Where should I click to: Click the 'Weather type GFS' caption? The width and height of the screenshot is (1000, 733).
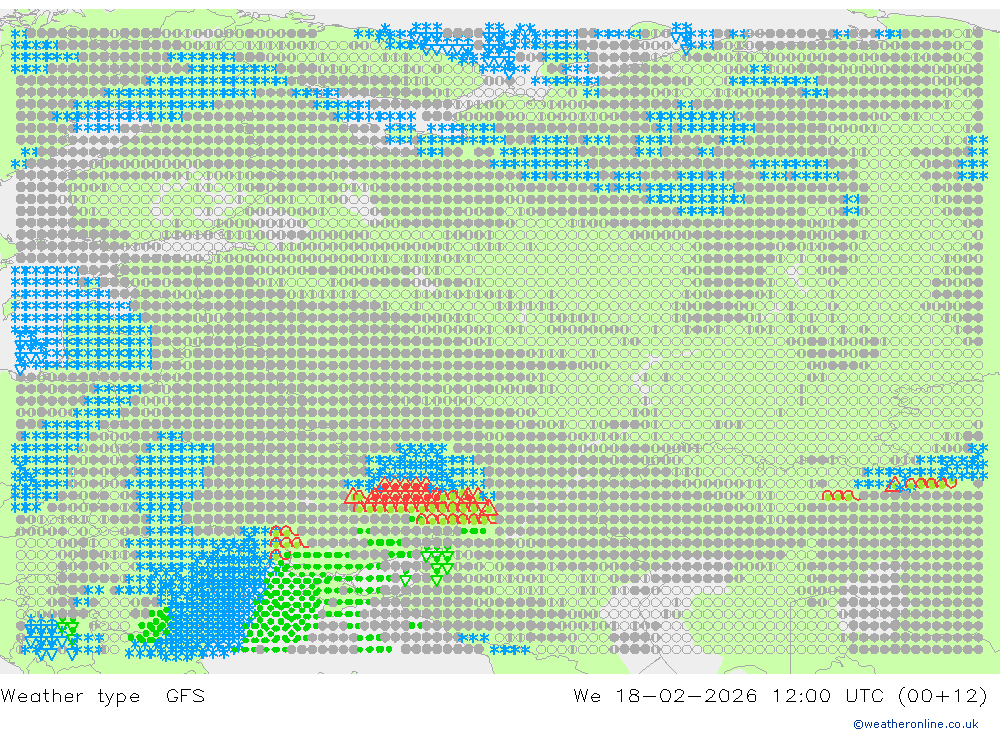103,695
